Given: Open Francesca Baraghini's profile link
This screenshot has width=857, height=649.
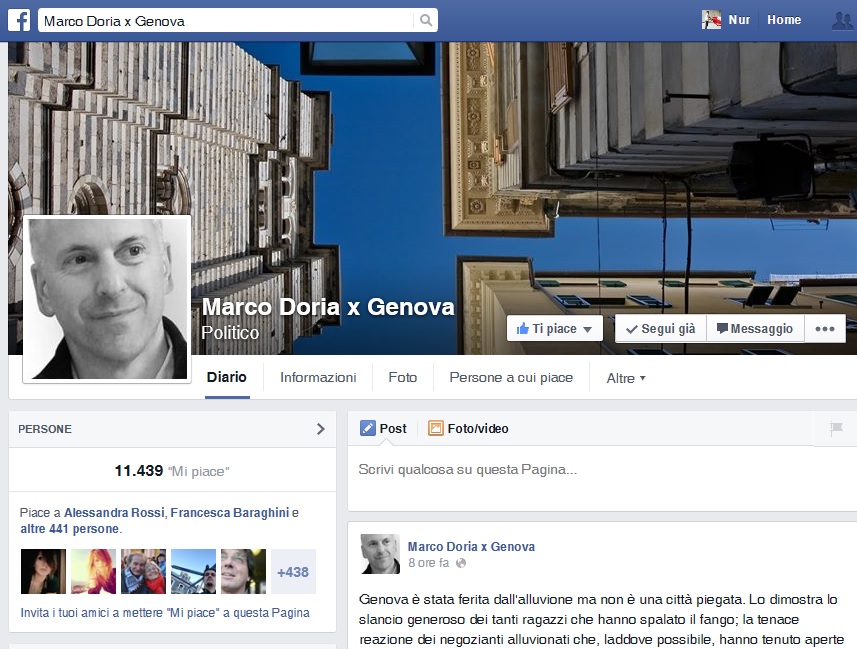Looking at the screenshot, I should [x=230, y=513].
